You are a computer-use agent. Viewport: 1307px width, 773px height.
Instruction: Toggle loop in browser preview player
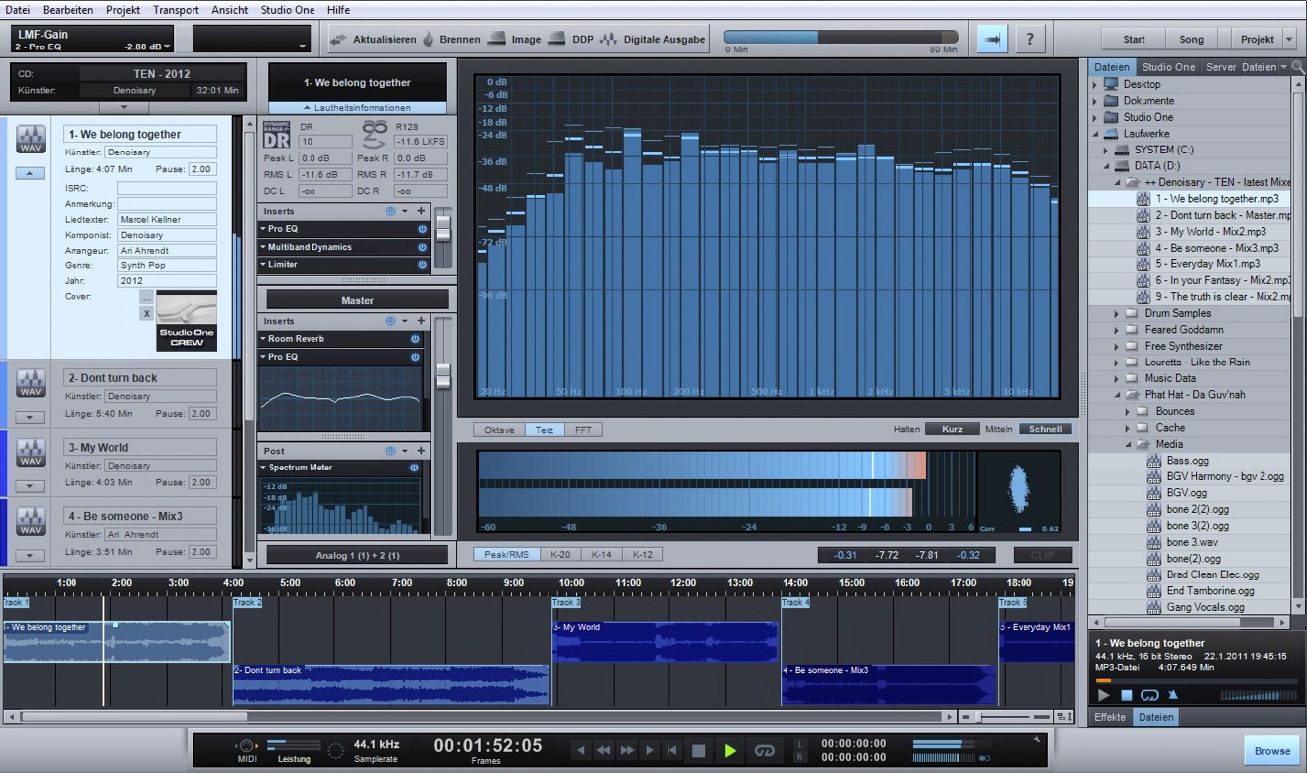(1149, 695)
